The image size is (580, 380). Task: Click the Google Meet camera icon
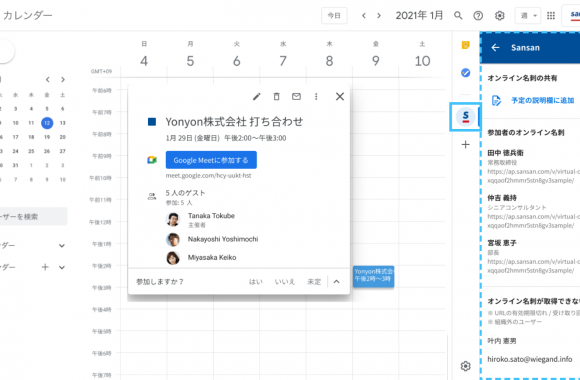152,160
